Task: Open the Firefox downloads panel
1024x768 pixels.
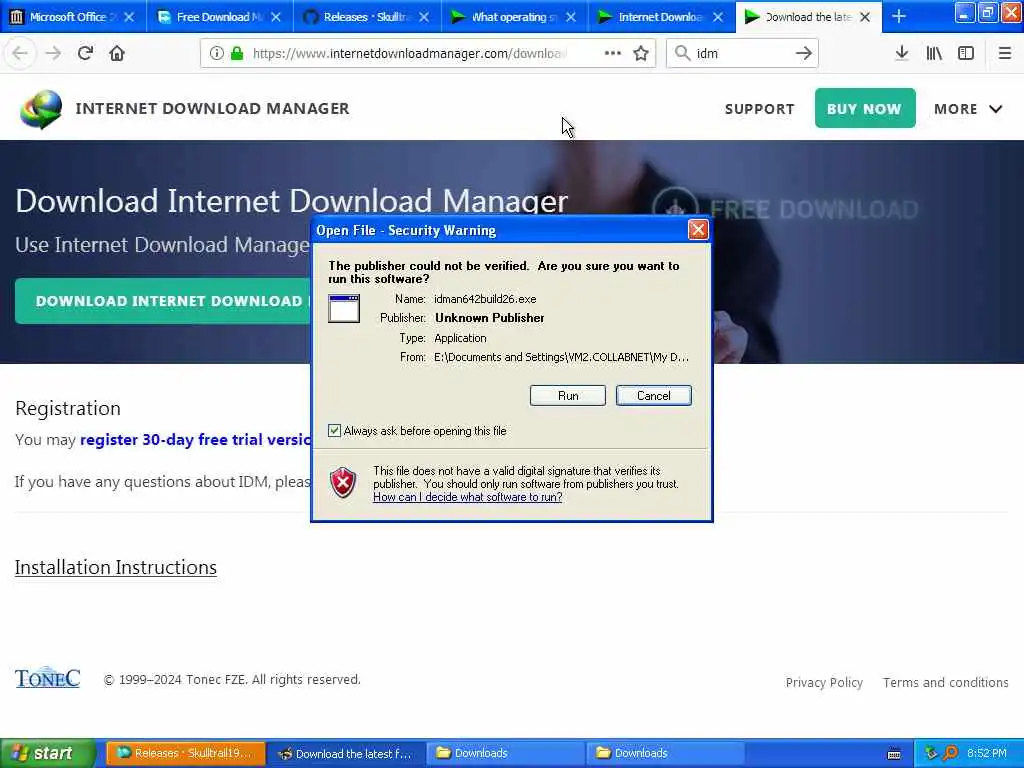Action: (902, 54)
